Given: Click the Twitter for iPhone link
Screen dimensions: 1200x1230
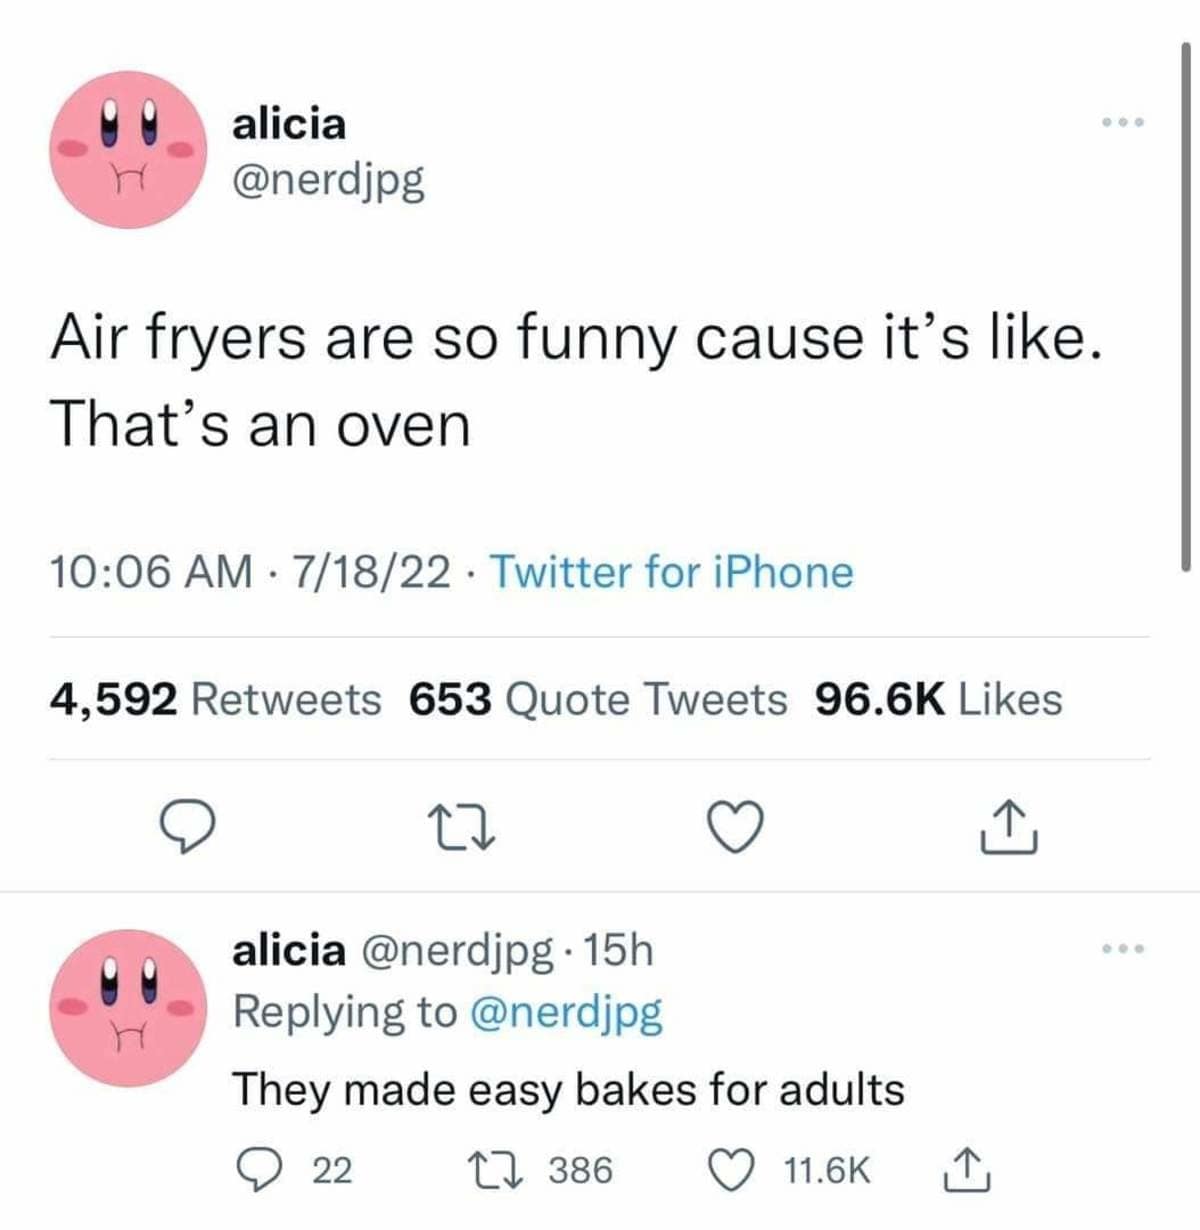Looking at the screenshot, I should [670, 572].
